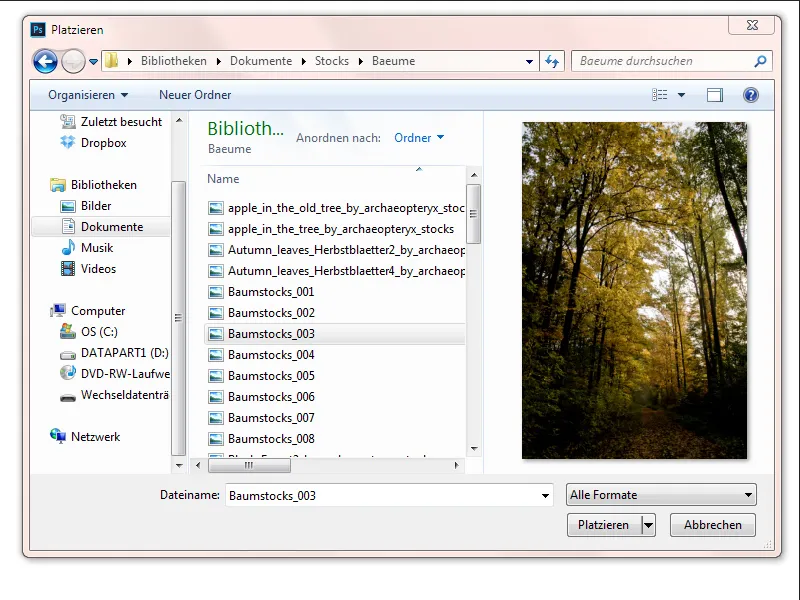Viewport: 800px width, 600px height.
Task: Click the image icon of Baumstocks_007
Action: pyautogui.click(x=216, y=418)
